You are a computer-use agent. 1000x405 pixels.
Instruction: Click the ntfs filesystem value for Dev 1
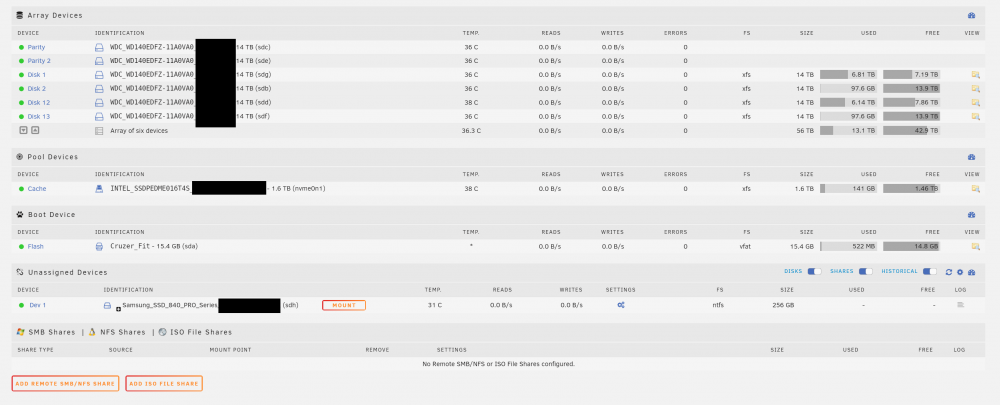click(718, 306)
